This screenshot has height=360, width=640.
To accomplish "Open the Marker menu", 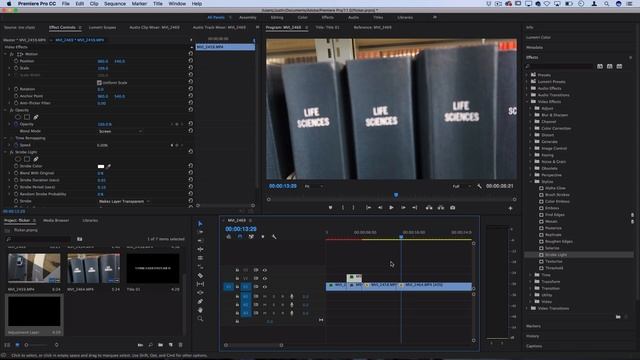I will tap(139, 4).
